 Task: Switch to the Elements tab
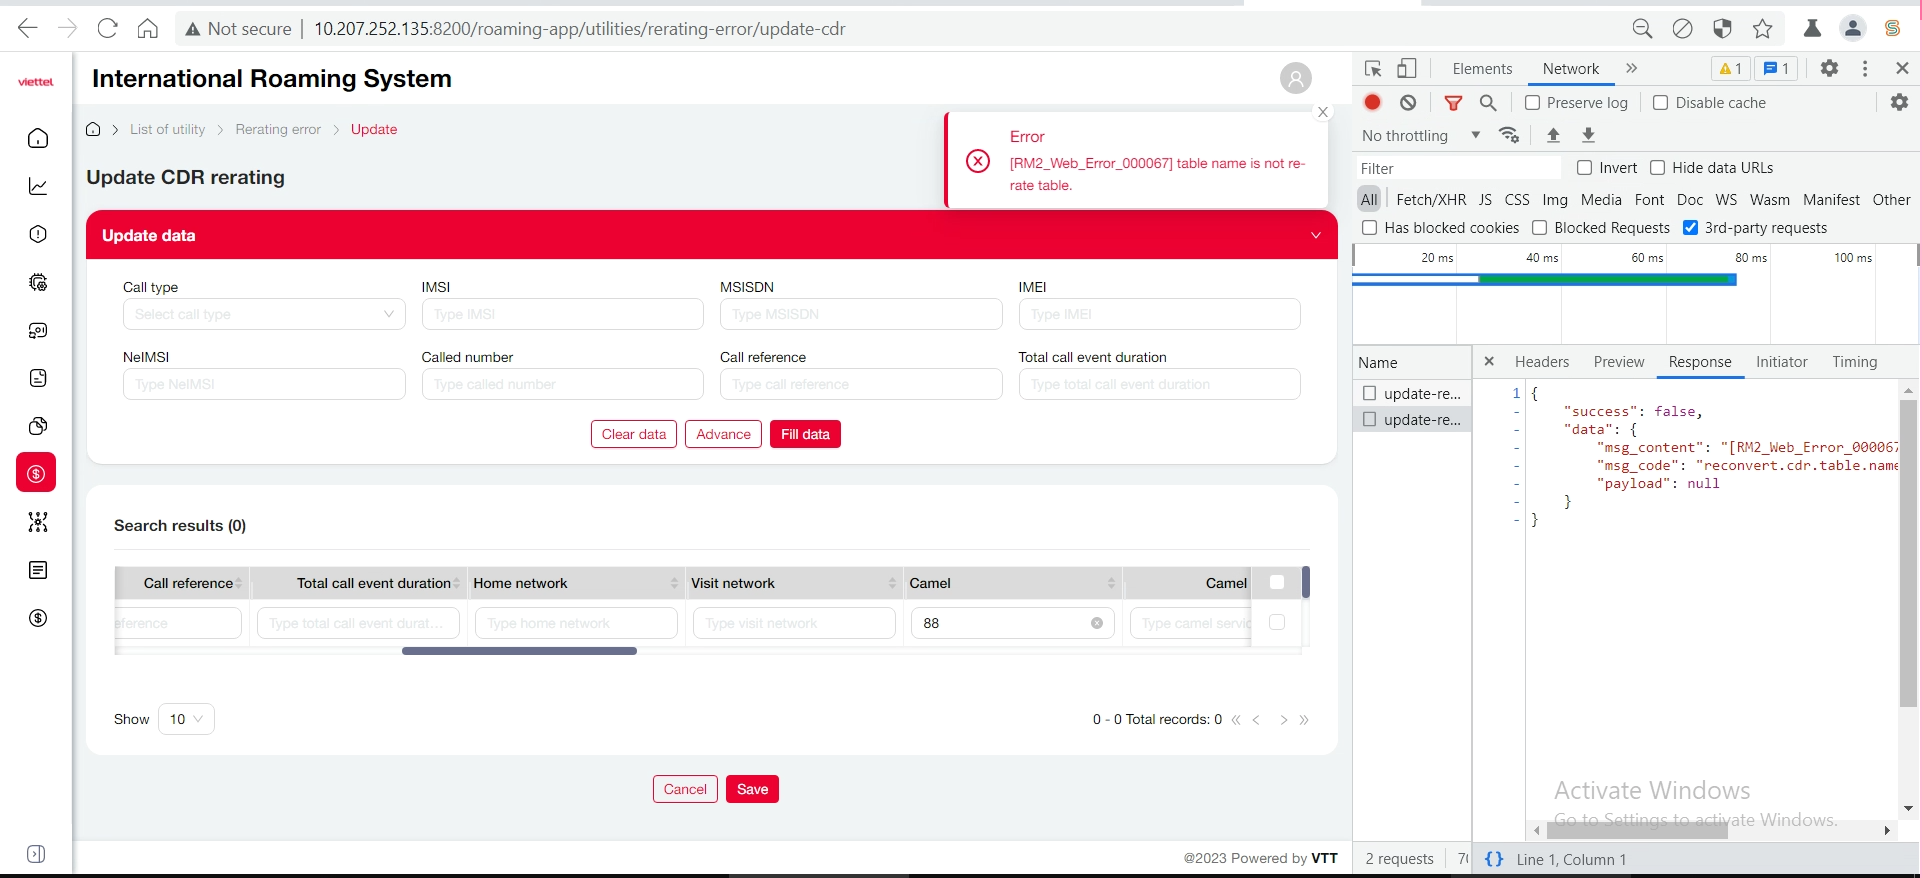pyautogui.click(x=1482, y=68)
